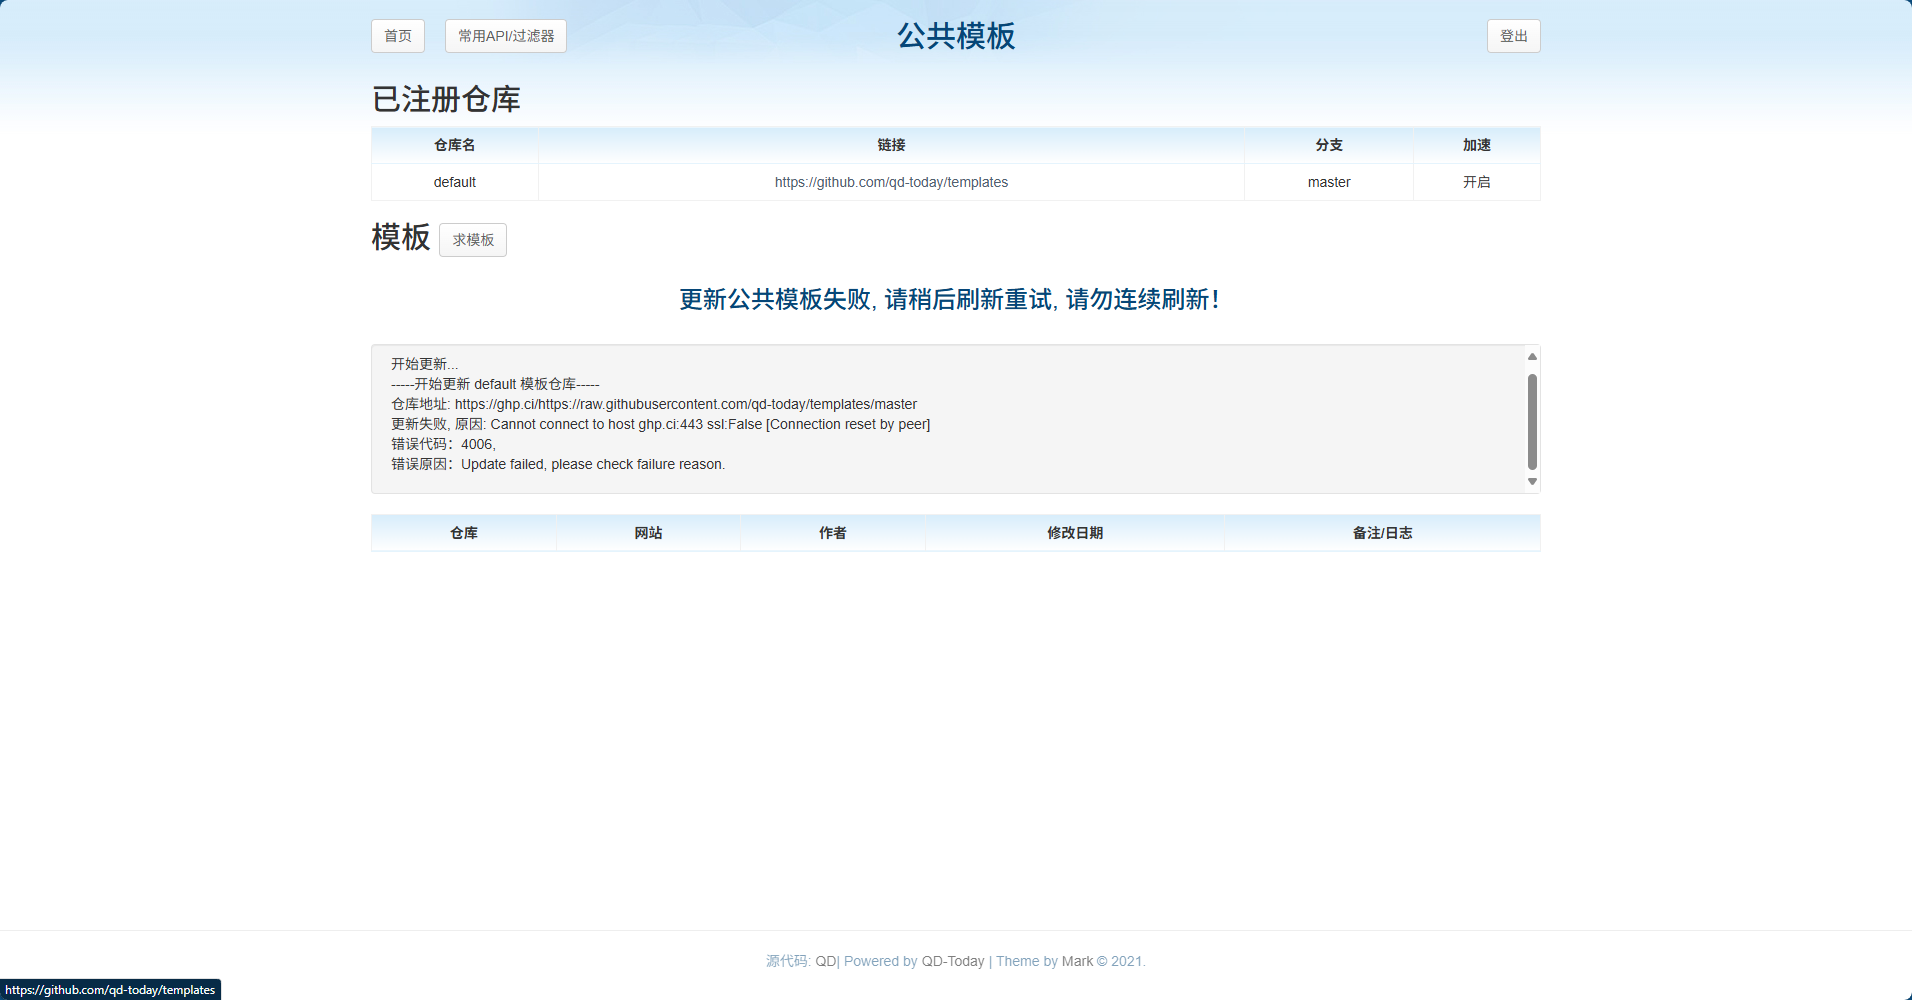Click the 登出 logout button
Screen dimensions: 1912x1000
click(1514, 36)
